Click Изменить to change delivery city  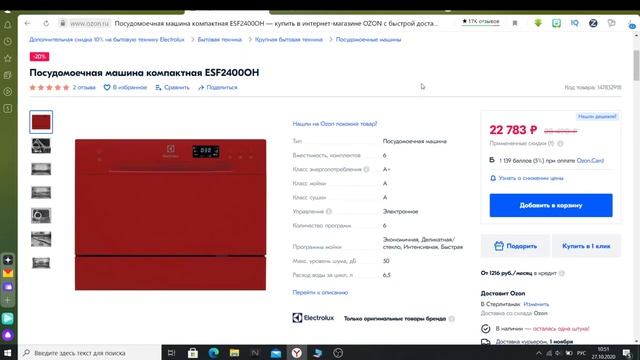pos(536,304)
